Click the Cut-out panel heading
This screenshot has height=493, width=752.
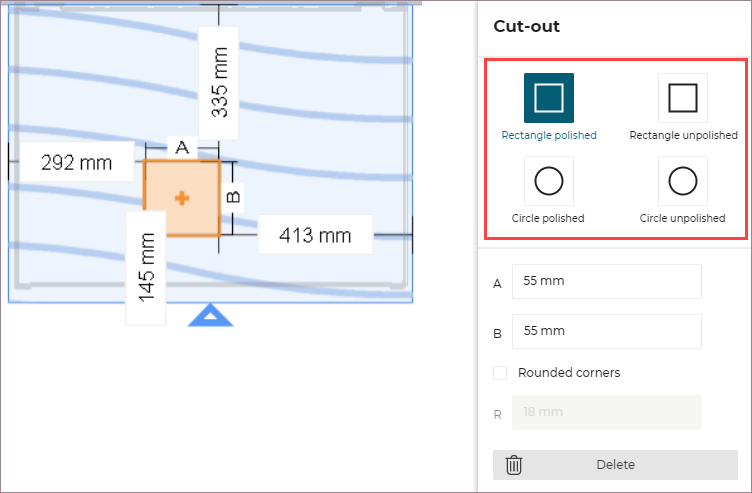coord(526,27)
